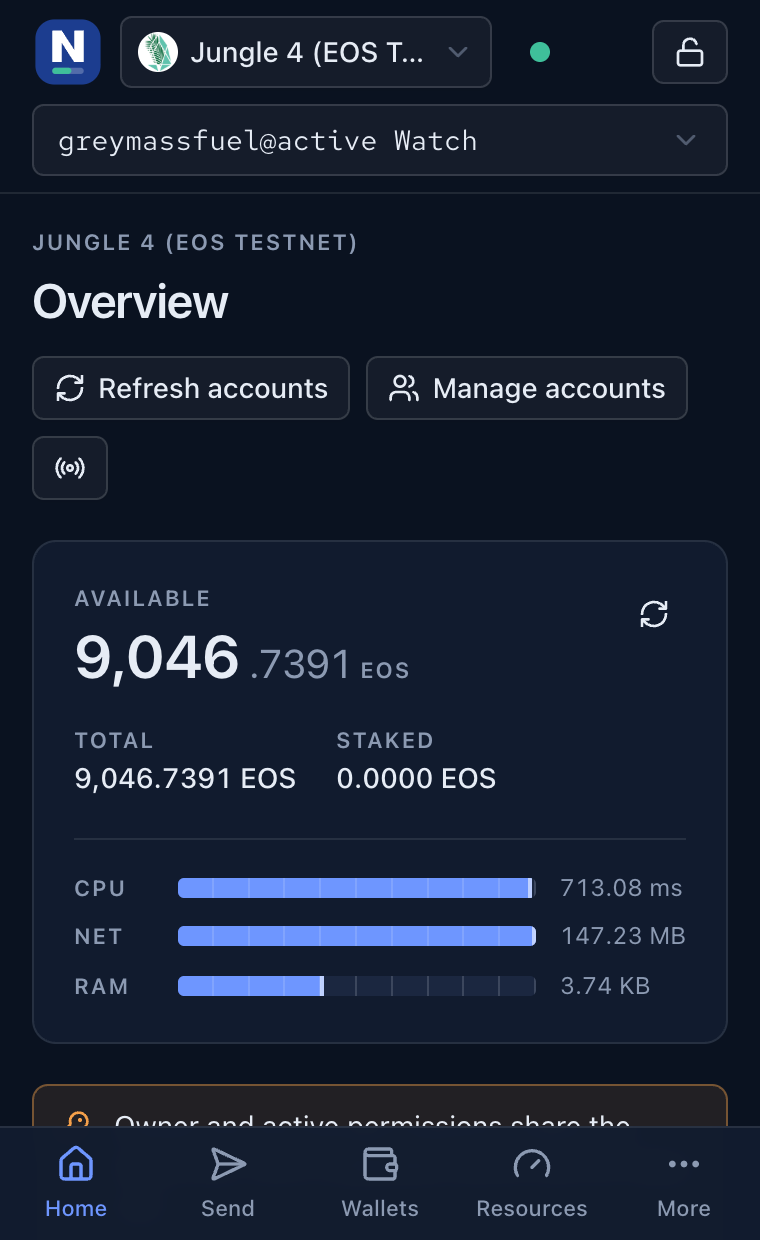Open the More menu tab
760x1240 pixels.
pyautogui.click(x=684, y=1184)
